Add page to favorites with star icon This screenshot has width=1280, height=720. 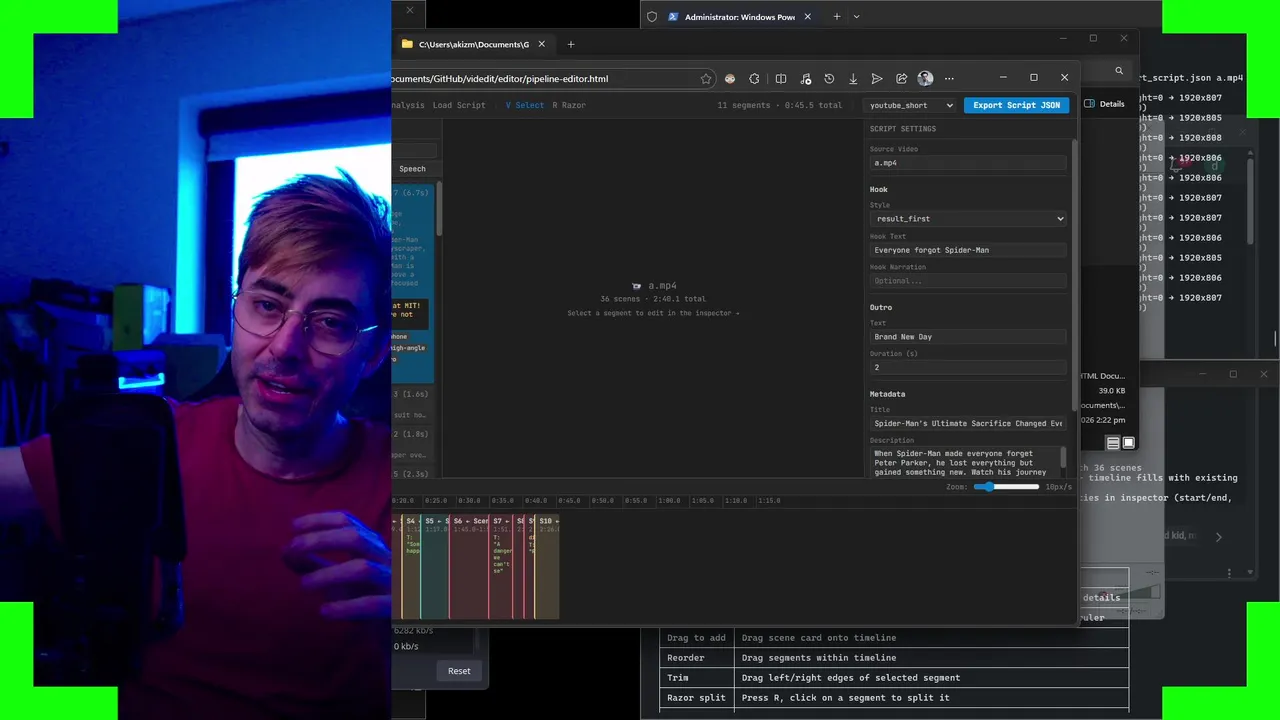706,79
